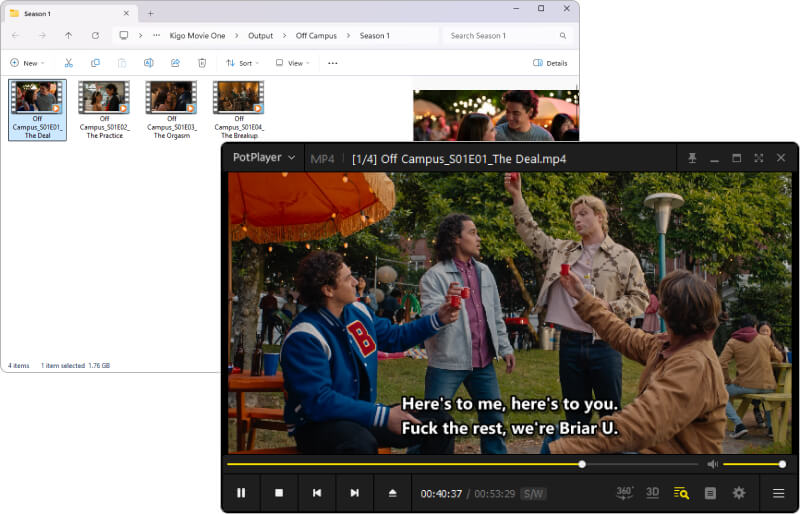The image size is (800, 514).
Task: Open the PotPlayer main menu dropdown
Action: click(x=263, y=158)
